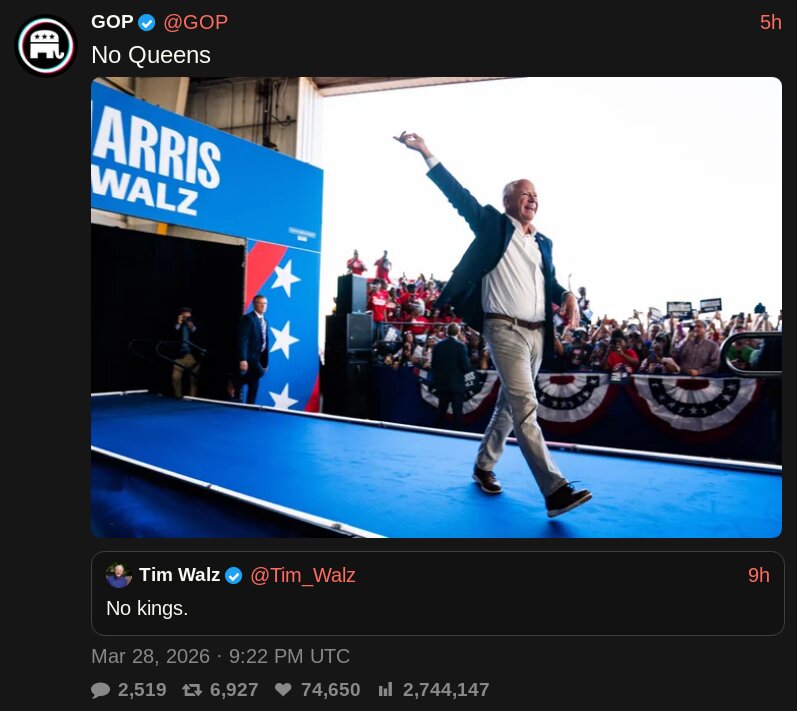
Task: Click the heart likes icon
Action: tap(283, 690)
